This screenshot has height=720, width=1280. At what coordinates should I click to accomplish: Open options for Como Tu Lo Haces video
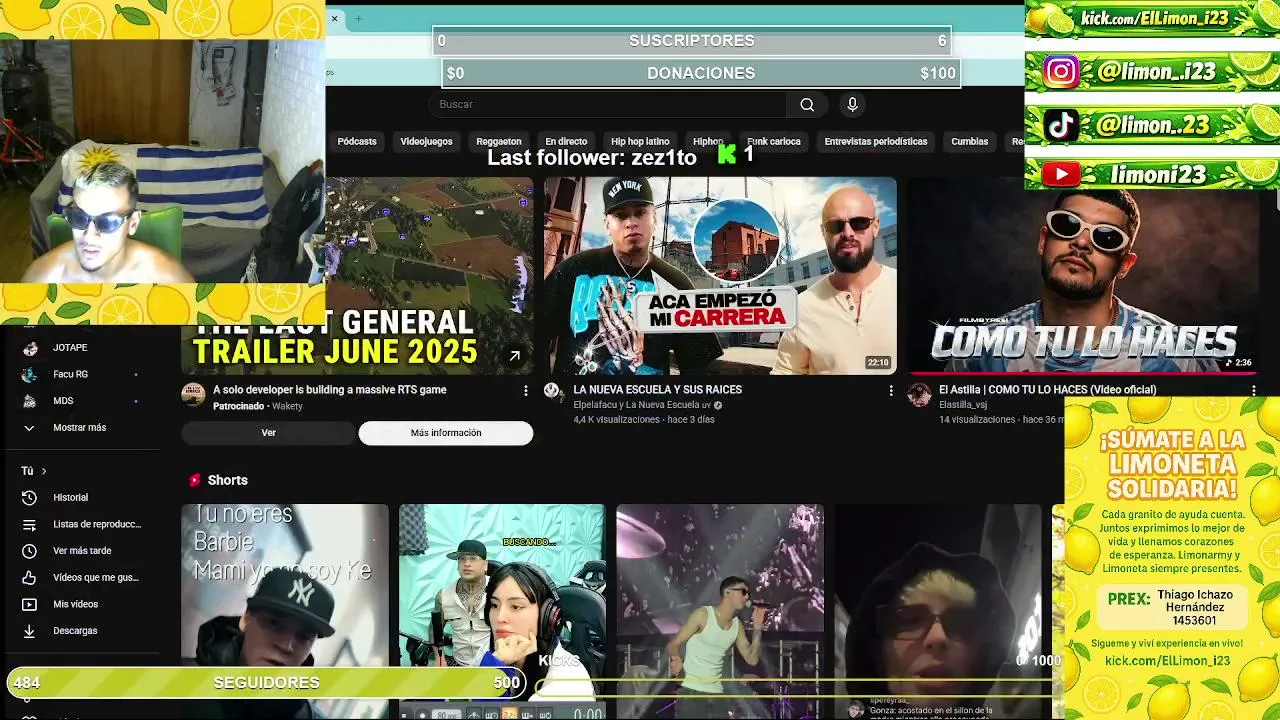point(1253,391)
